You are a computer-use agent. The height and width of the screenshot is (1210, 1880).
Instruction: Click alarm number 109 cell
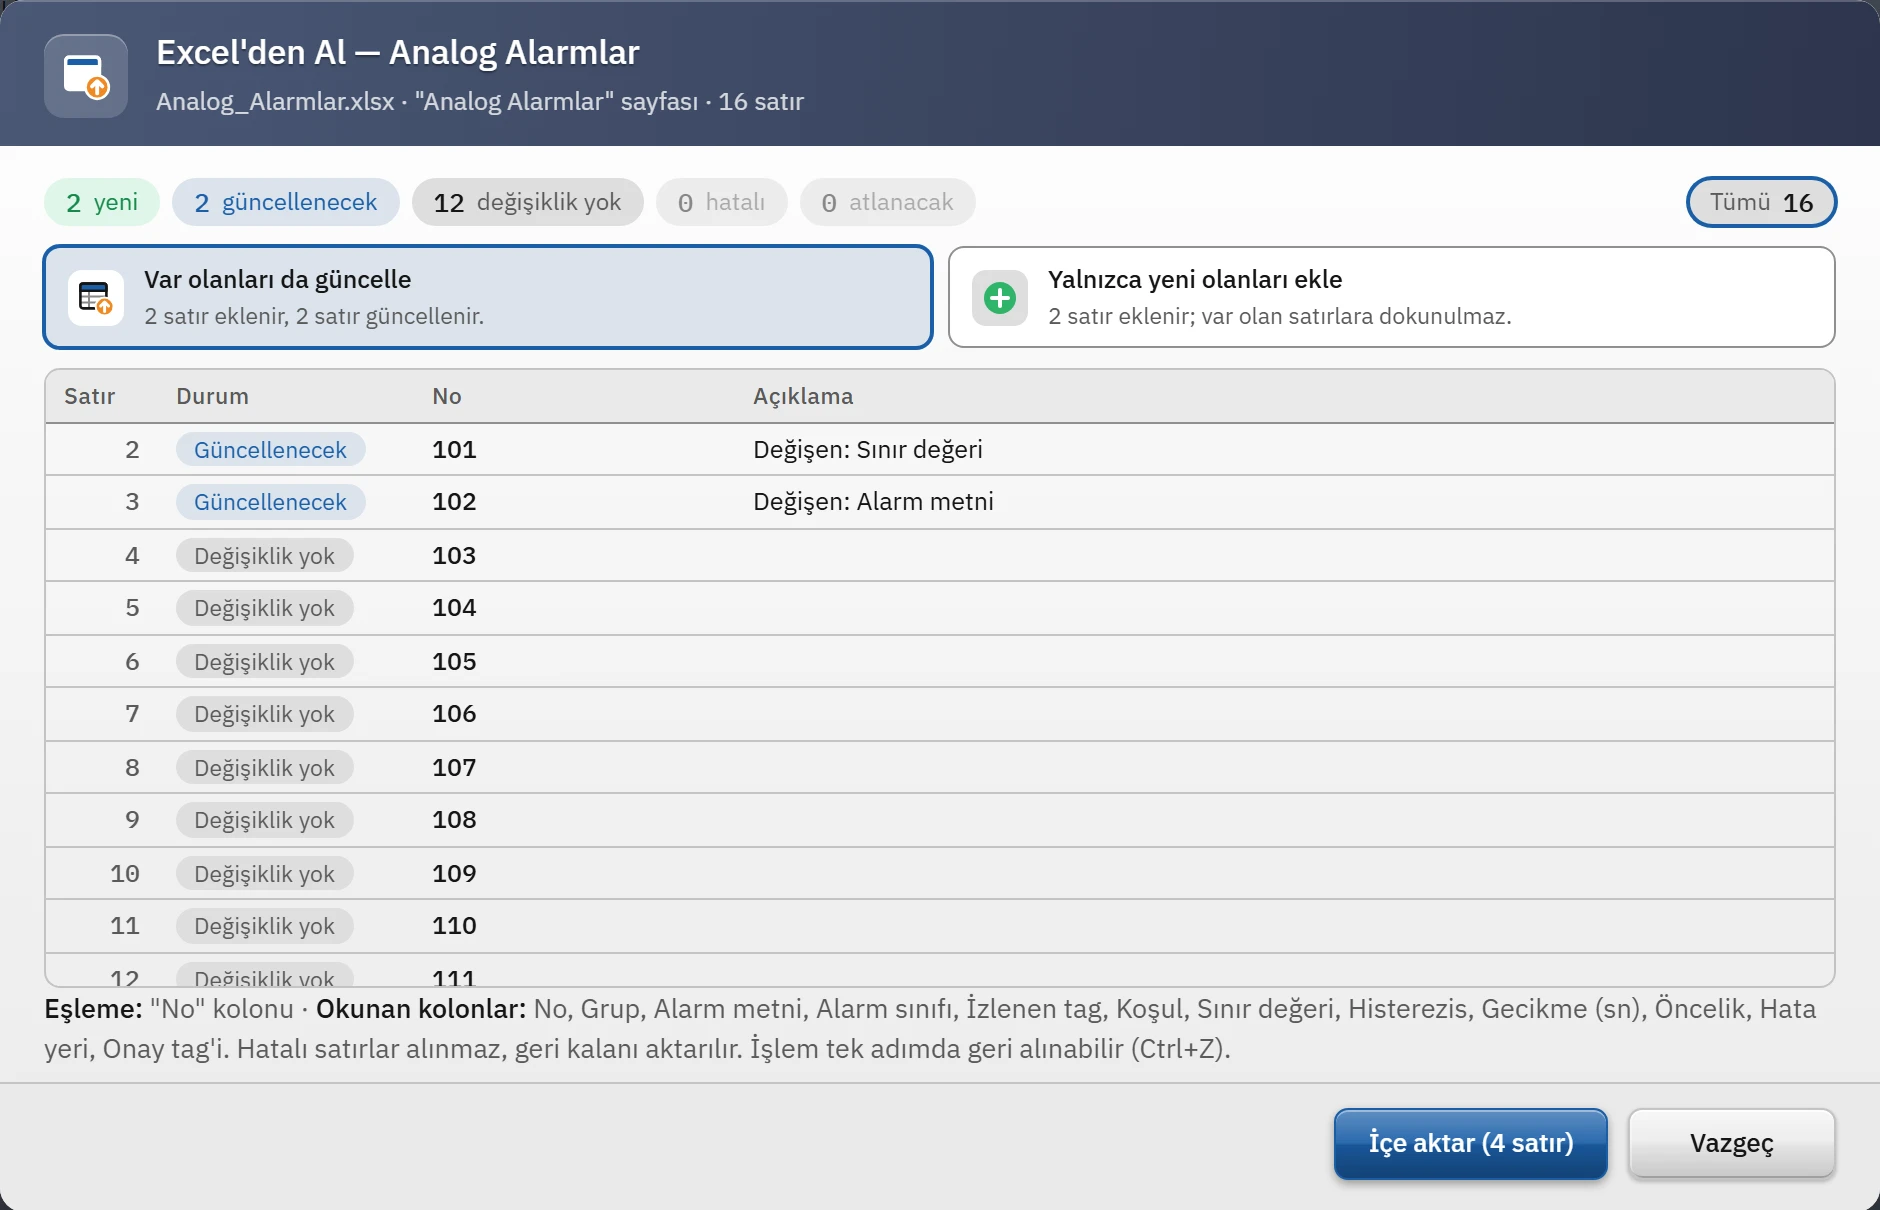click(454, 873)
